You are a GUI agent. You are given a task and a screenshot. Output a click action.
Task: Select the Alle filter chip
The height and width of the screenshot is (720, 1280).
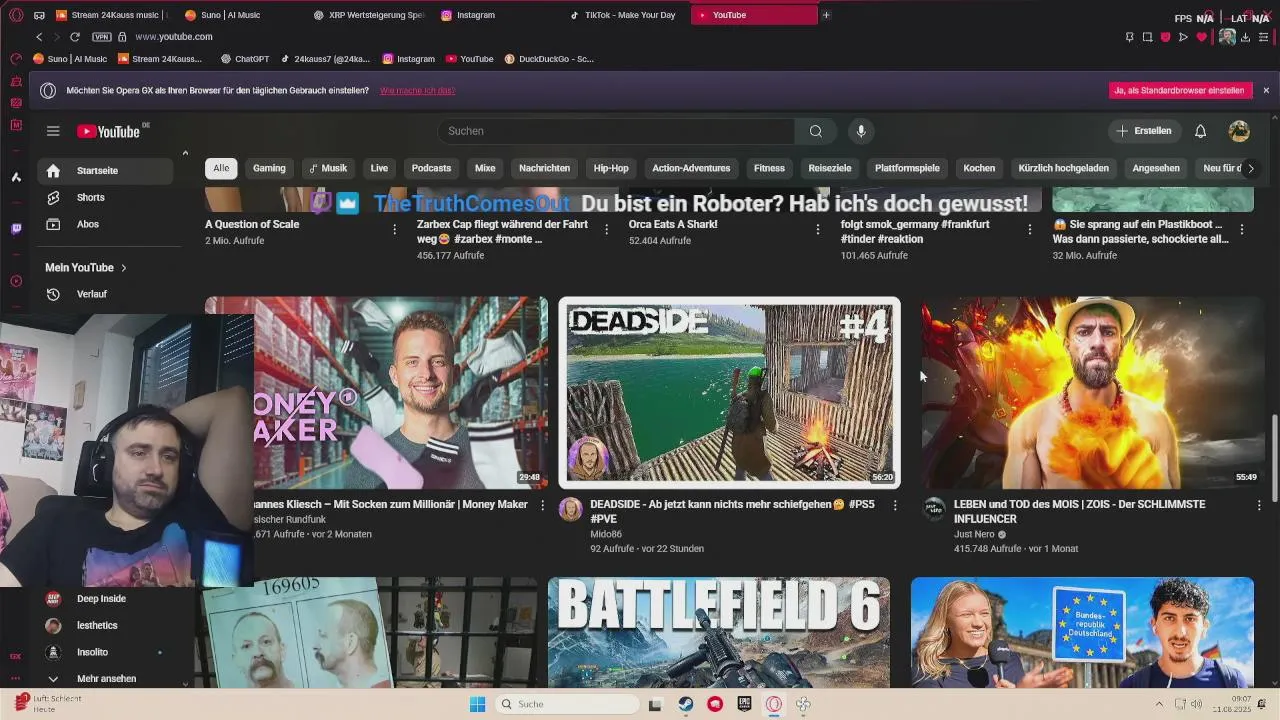221,168
